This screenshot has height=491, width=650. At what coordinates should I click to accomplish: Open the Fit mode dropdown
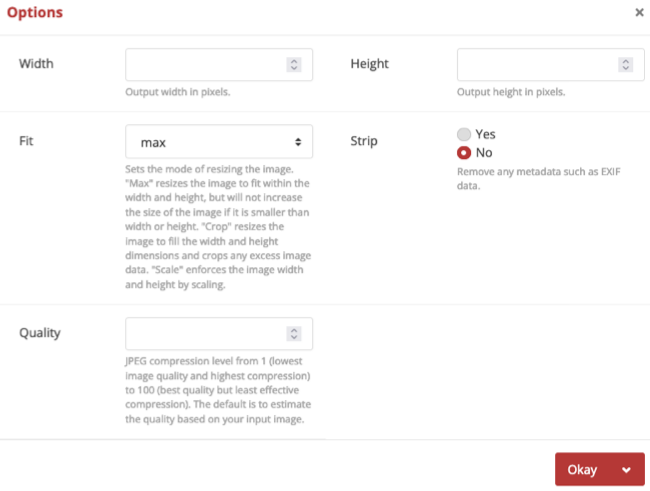point(219,142)
